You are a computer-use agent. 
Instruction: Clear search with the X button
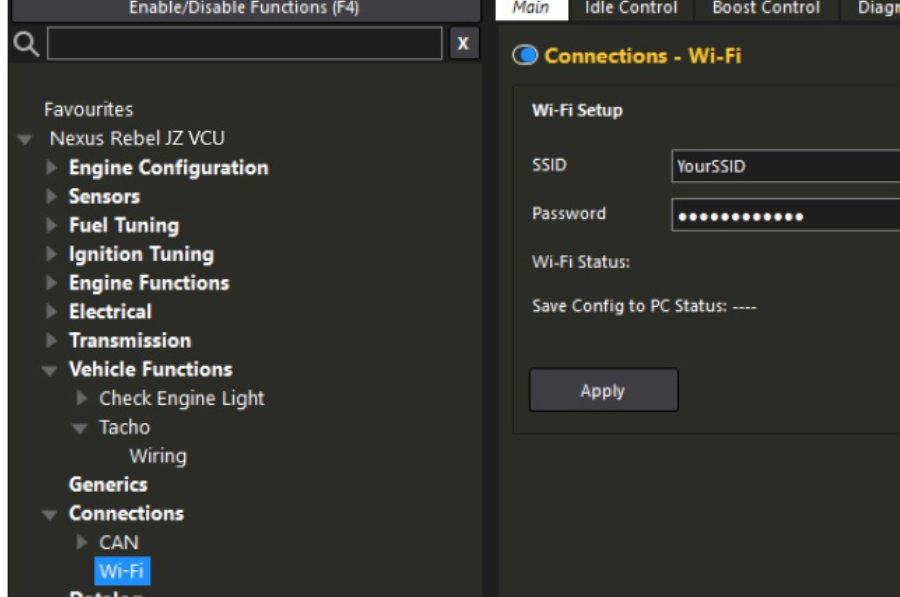tap(463, 43)
